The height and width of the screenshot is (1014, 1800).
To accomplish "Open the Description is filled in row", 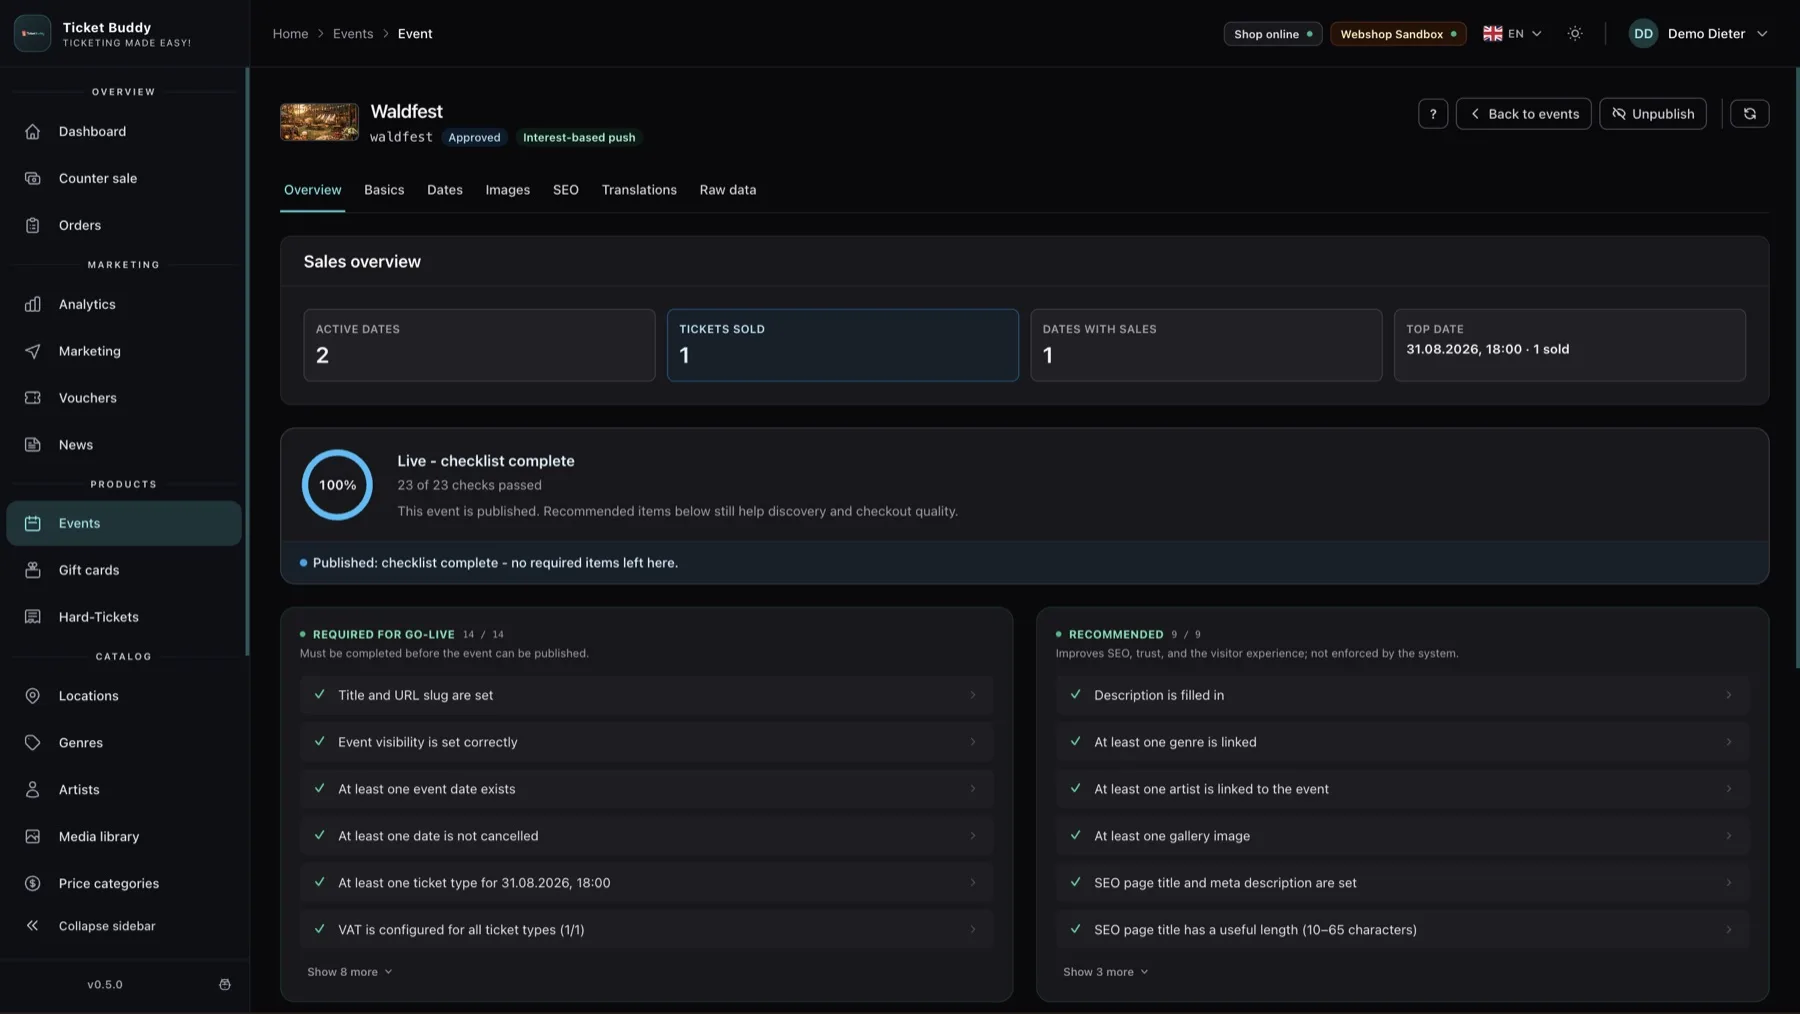I will 1402,695.
